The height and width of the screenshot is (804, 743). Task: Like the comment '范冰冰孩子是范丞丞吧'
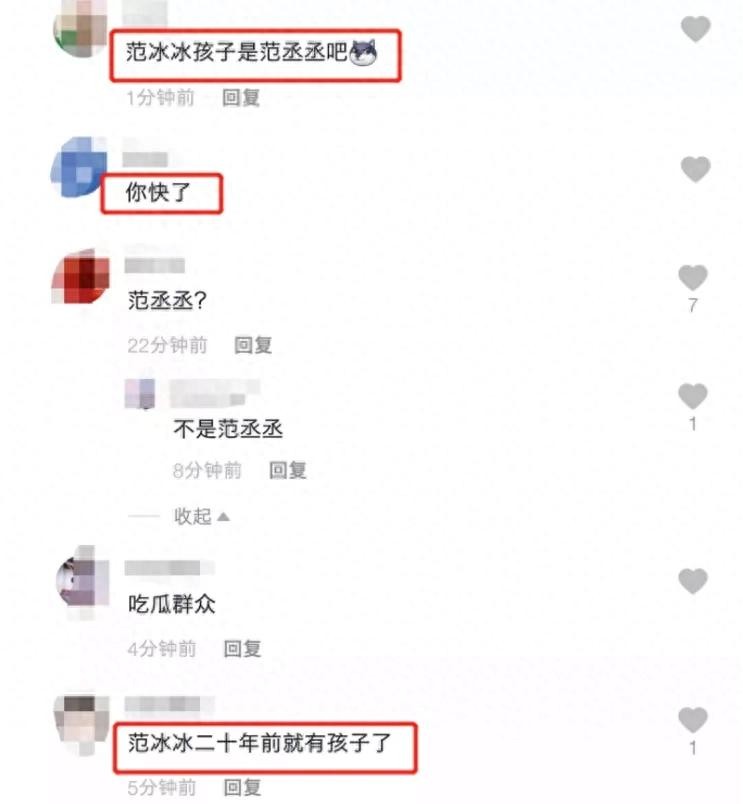pyautogui.click(x=695, y=29)
